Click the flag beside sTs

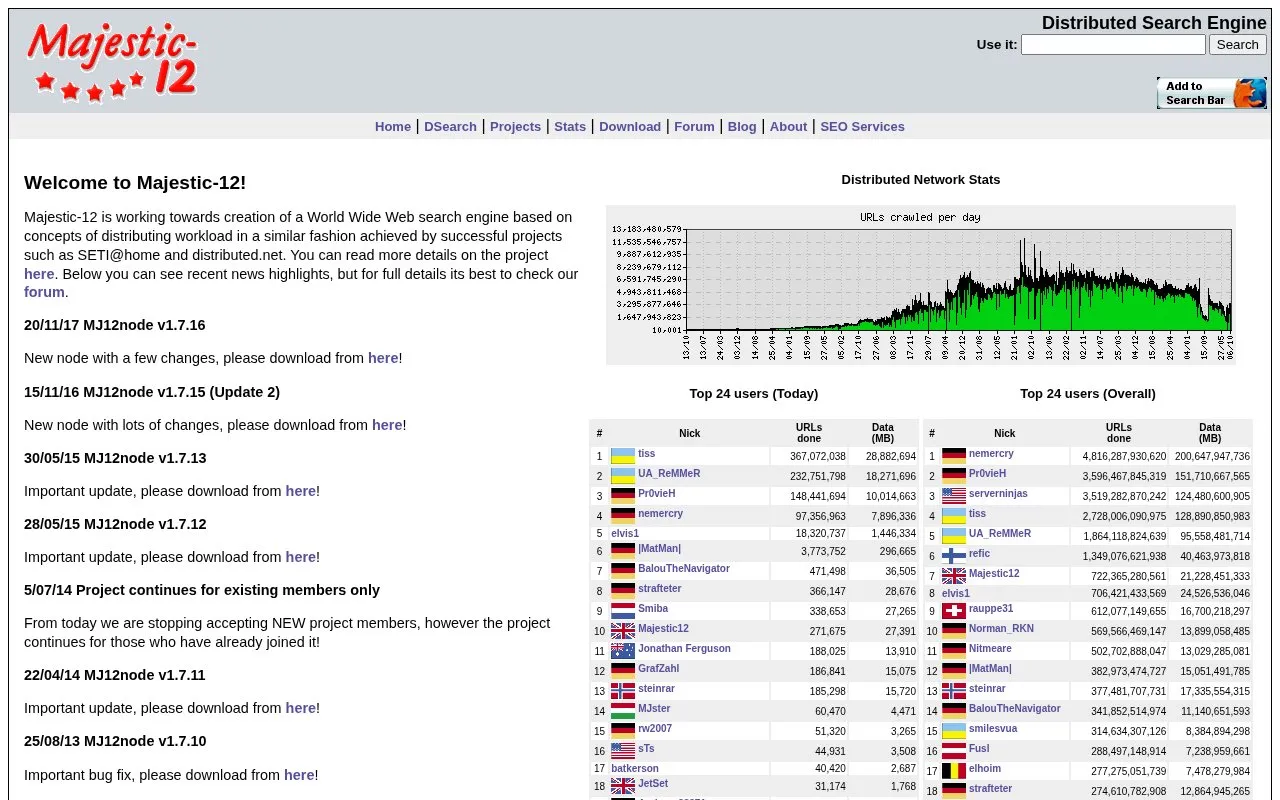(623, 751)
